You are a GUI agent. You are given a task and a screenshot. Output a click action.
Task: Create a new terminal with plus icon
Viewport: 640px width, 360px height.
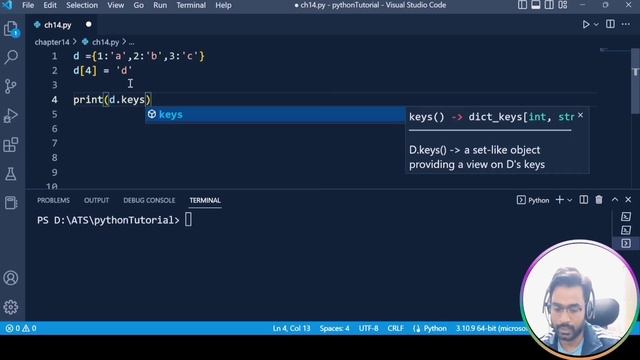(560, 200)
